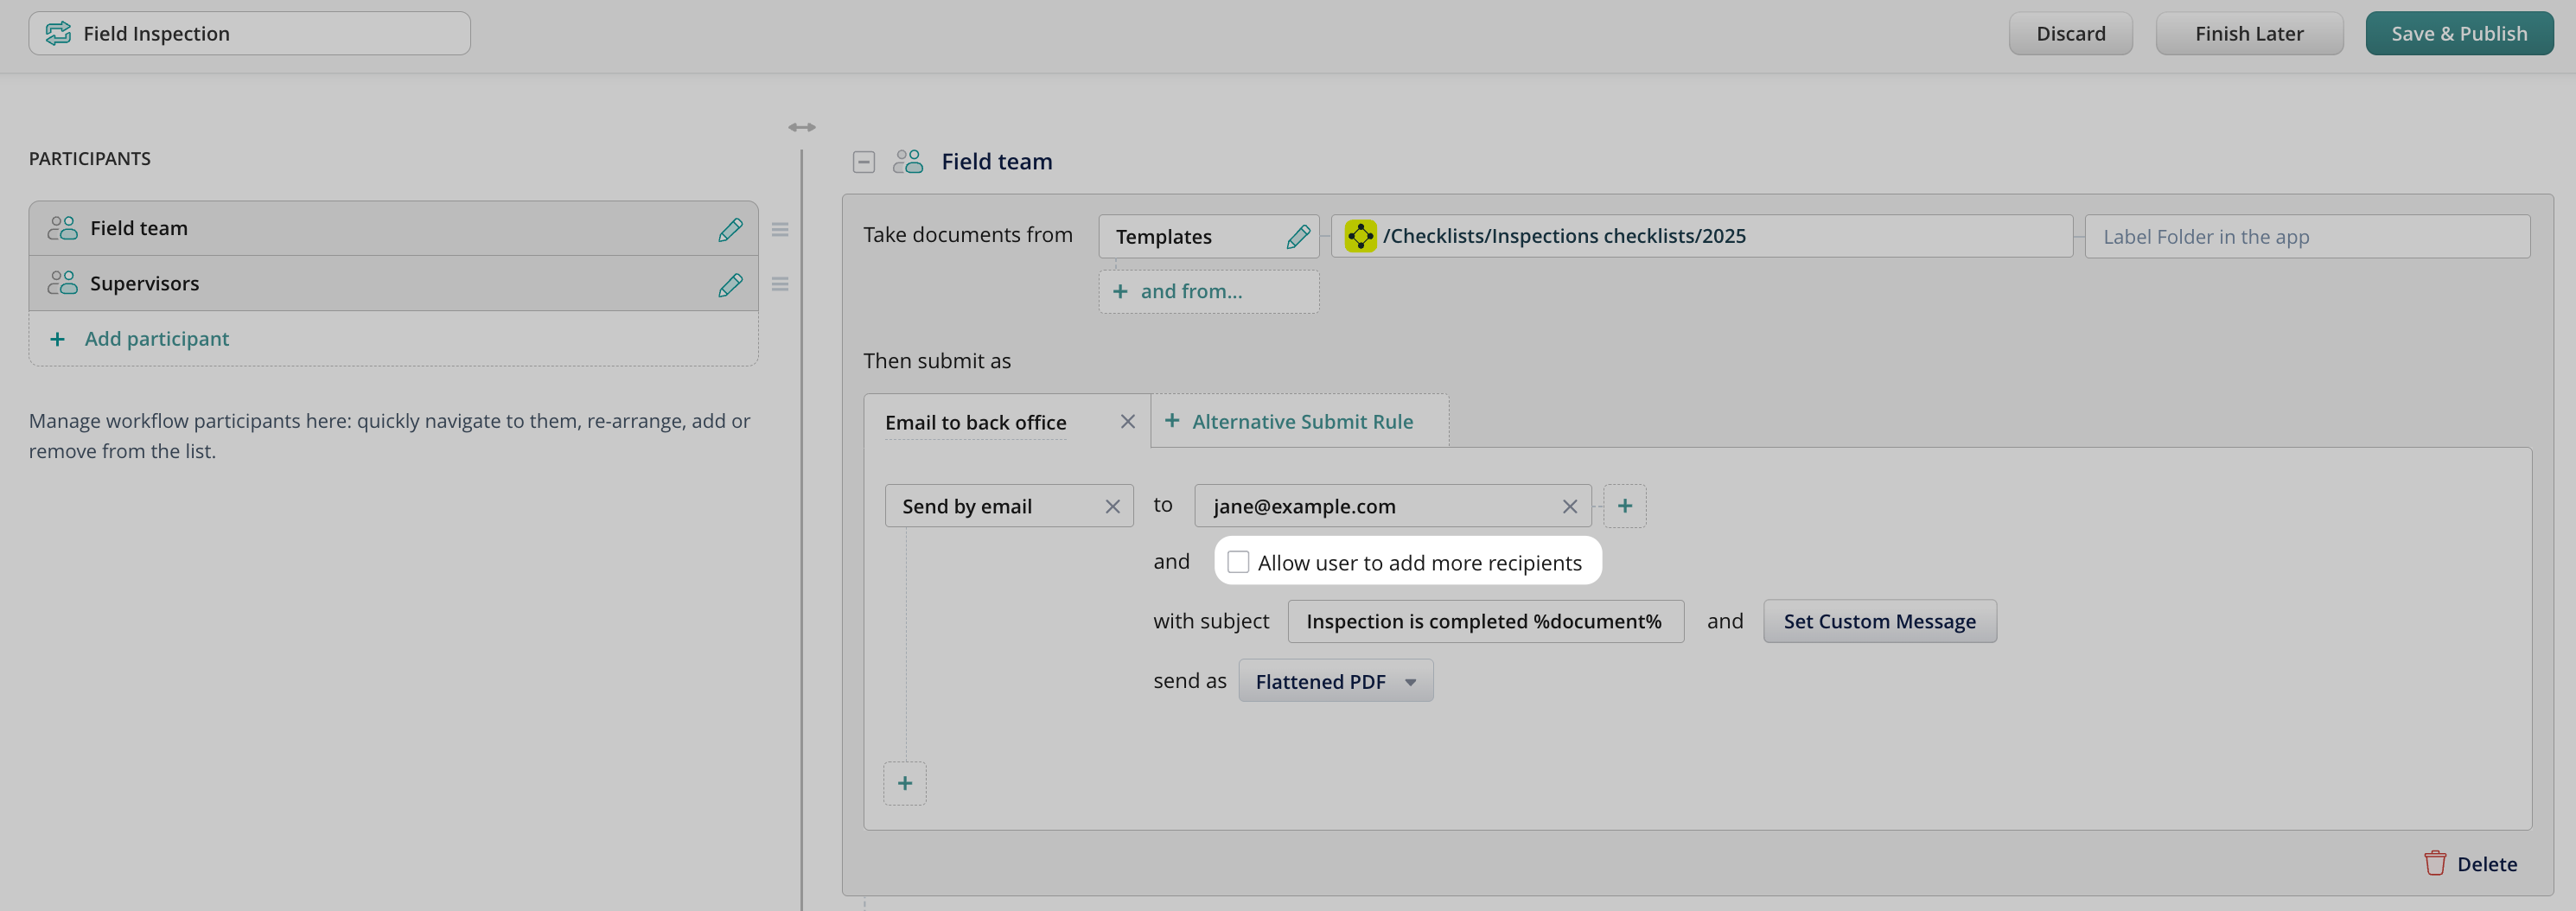This screenshot has height=911, width=2576.
Task: Click Set Custom Message button
Action: point(1878,621)
